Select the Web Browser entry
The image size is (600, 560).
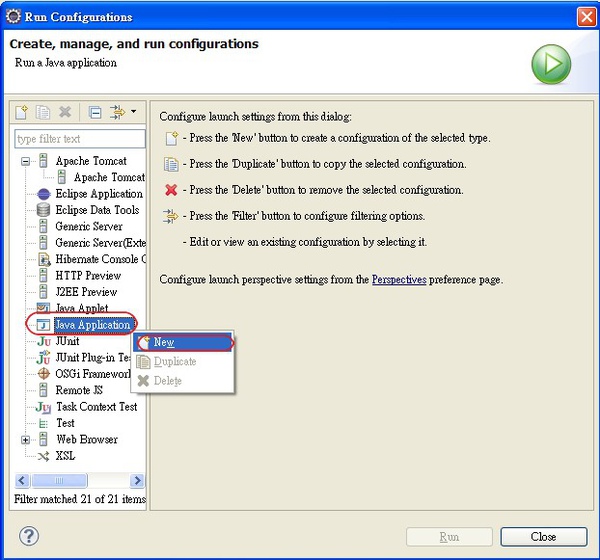[87, 439]
